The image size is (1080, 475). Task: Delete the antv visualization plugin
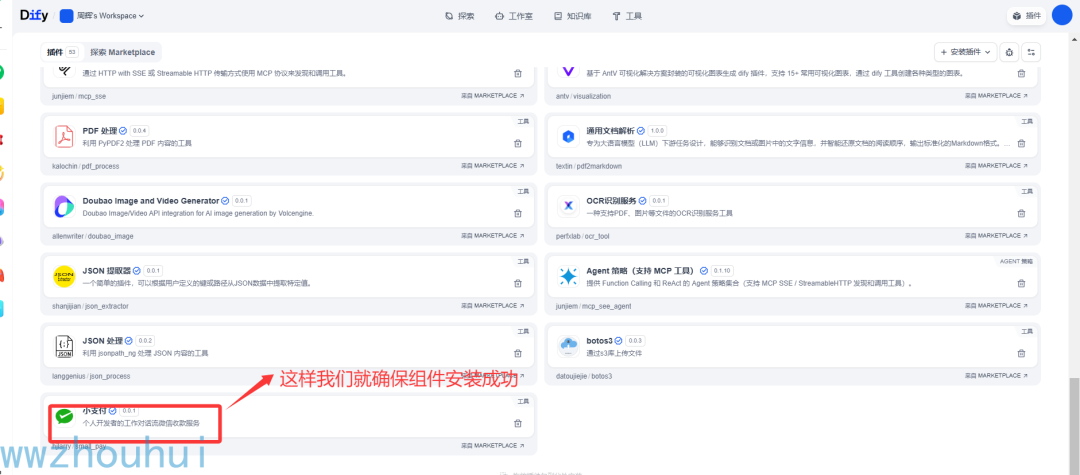coord(1021,73)
